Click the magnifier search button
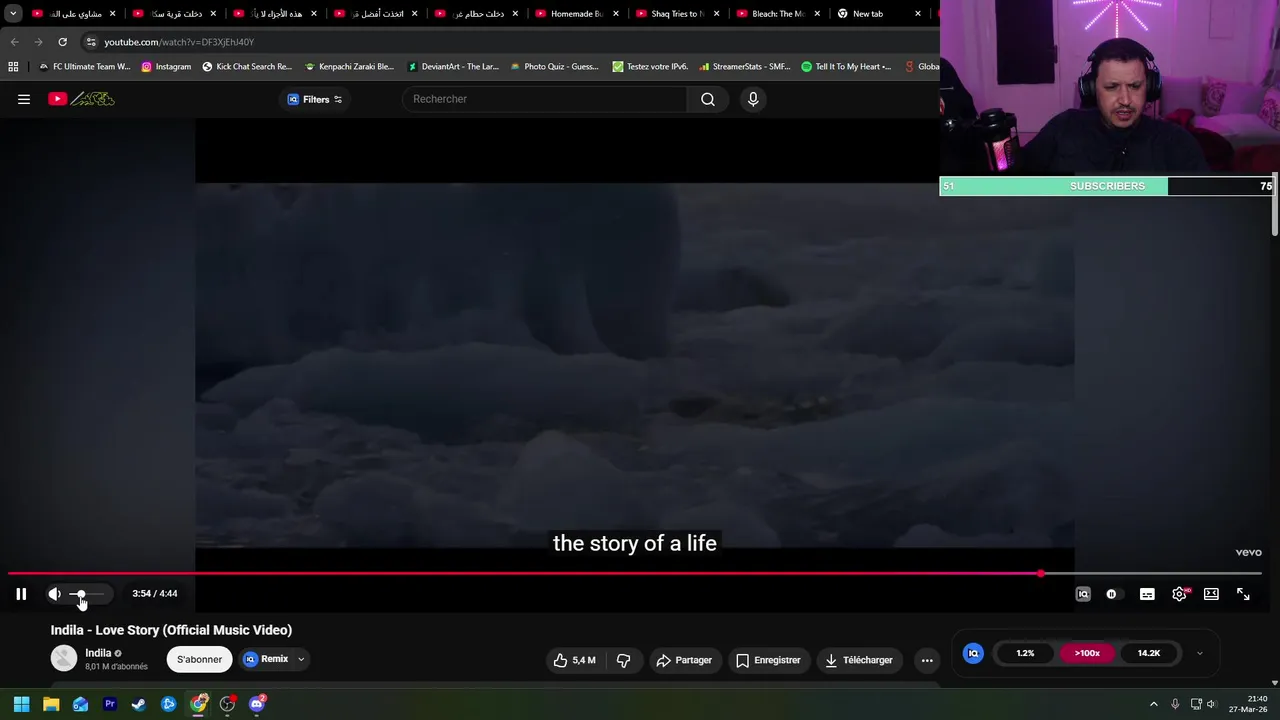Screen dimensions: 1280x720 [x=708, y=99]
